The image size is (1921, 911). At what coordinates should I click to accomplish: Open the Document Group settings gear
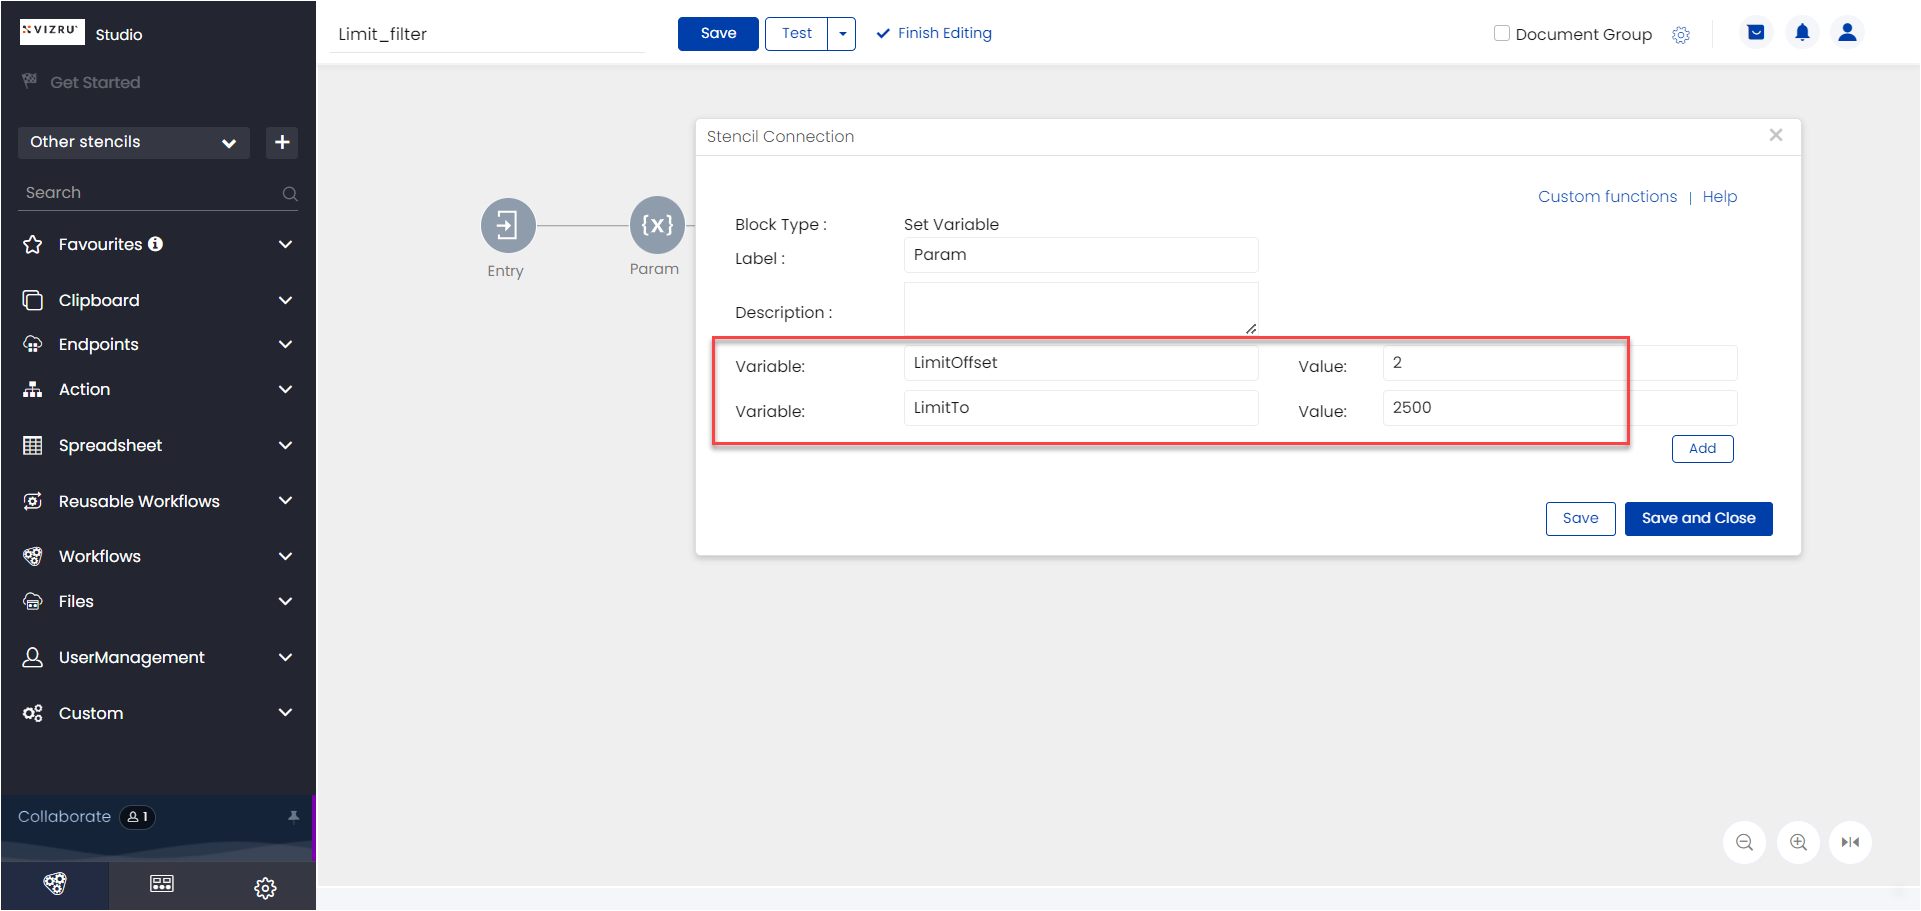(x=1681, y=35)
